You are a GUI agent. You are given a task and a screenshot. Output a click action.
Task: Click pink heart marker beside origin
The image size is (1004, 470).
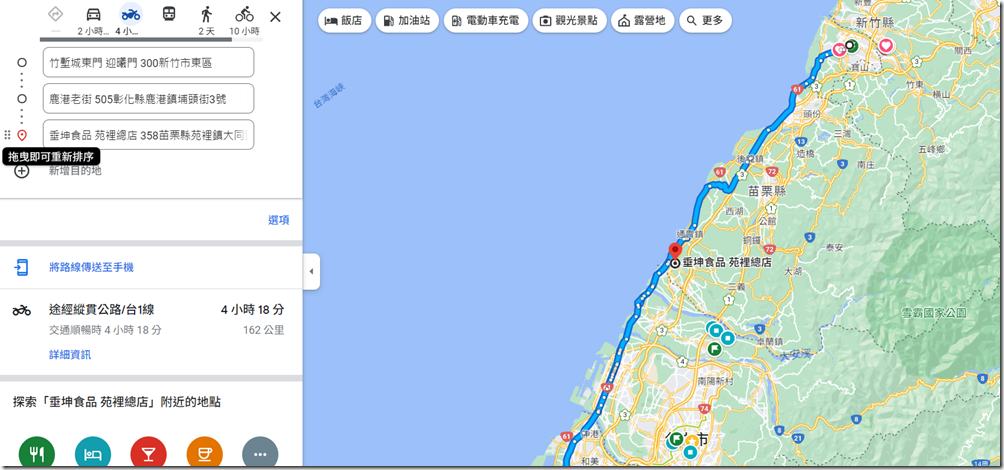839,49
